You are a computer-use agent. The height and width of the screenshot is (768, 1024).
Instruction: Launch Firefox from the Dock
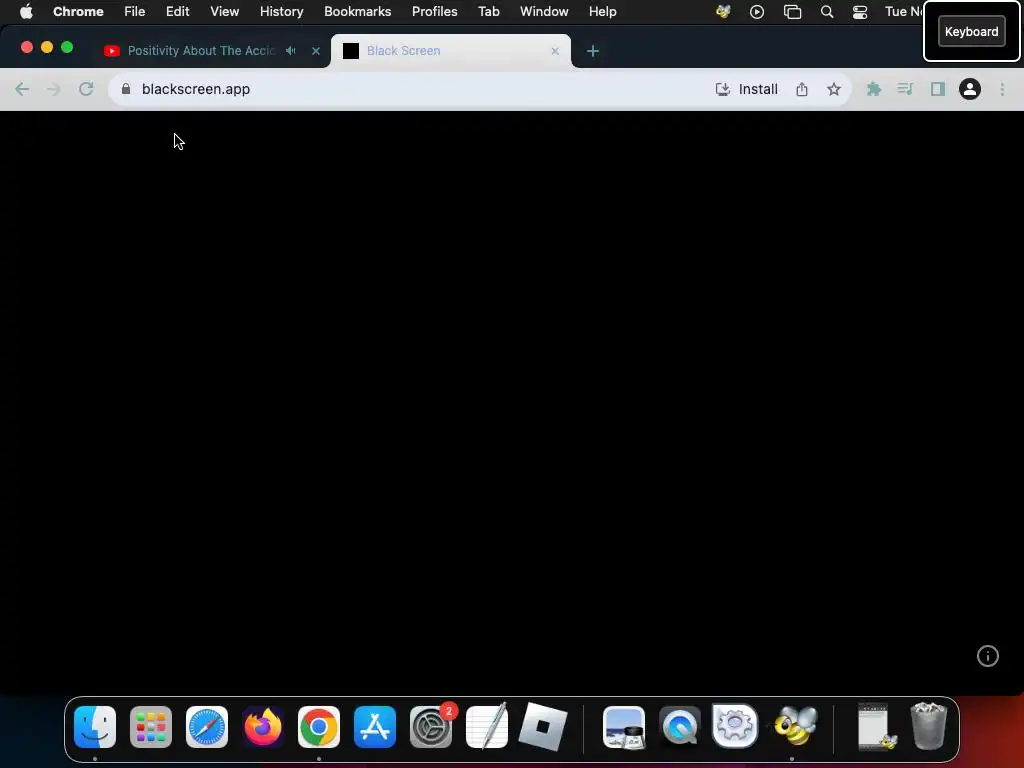coord(263,726)
